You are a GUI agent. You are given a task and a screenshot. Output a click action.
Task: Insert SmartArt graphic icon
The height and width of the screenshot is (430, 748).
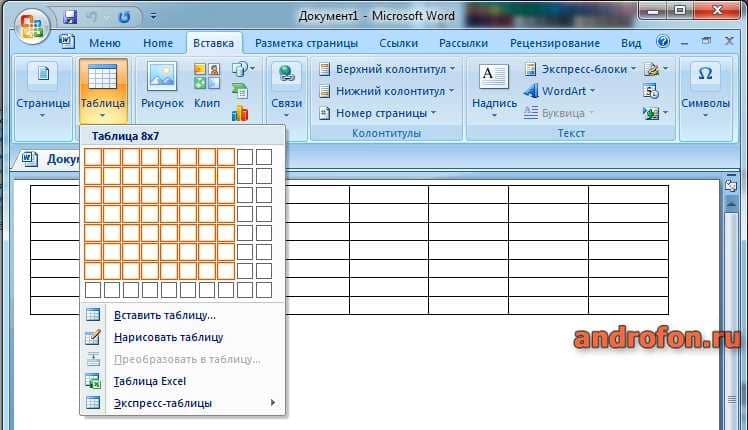point(240,91)
